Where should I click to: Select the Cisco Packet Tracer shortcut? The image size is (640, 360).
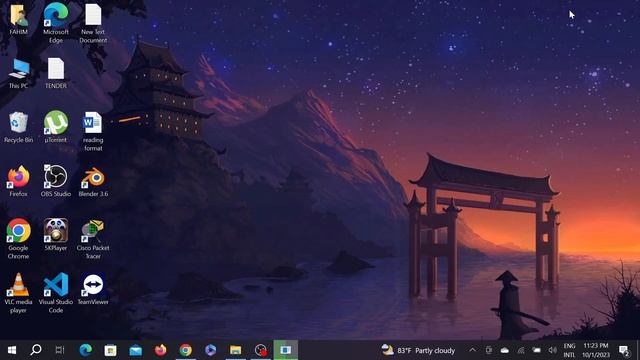(93, 239)
